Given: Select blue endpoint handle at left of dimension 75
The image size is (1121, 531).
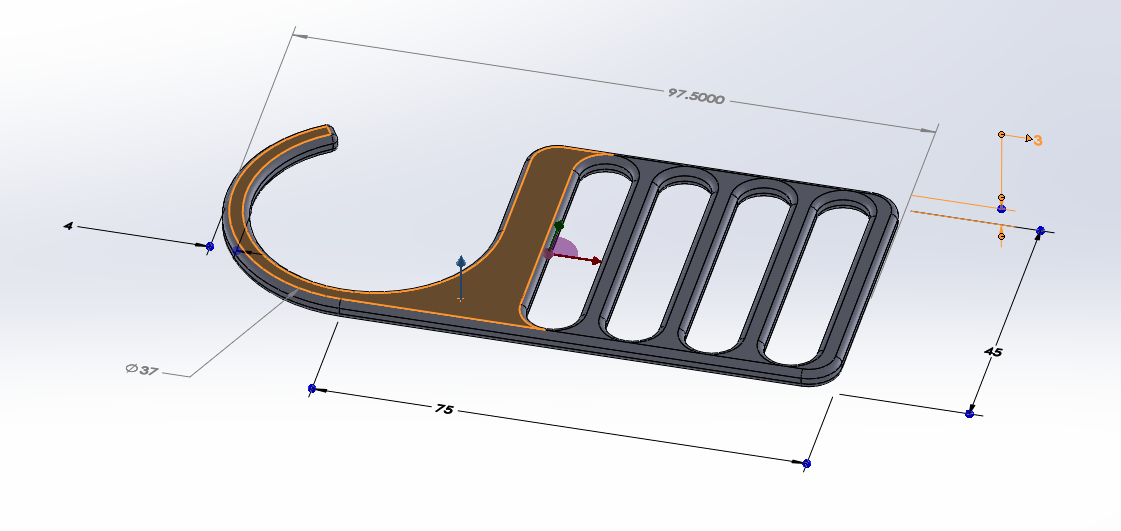Looking at the screenshot, I should click(312, 389).
